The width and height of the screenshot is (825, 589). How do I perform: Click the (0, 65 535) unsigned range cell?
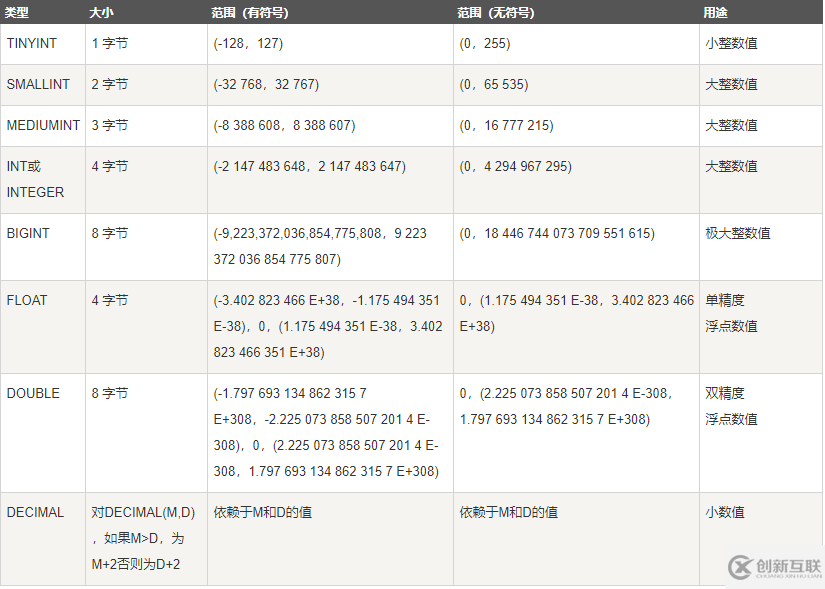(494, 85)
